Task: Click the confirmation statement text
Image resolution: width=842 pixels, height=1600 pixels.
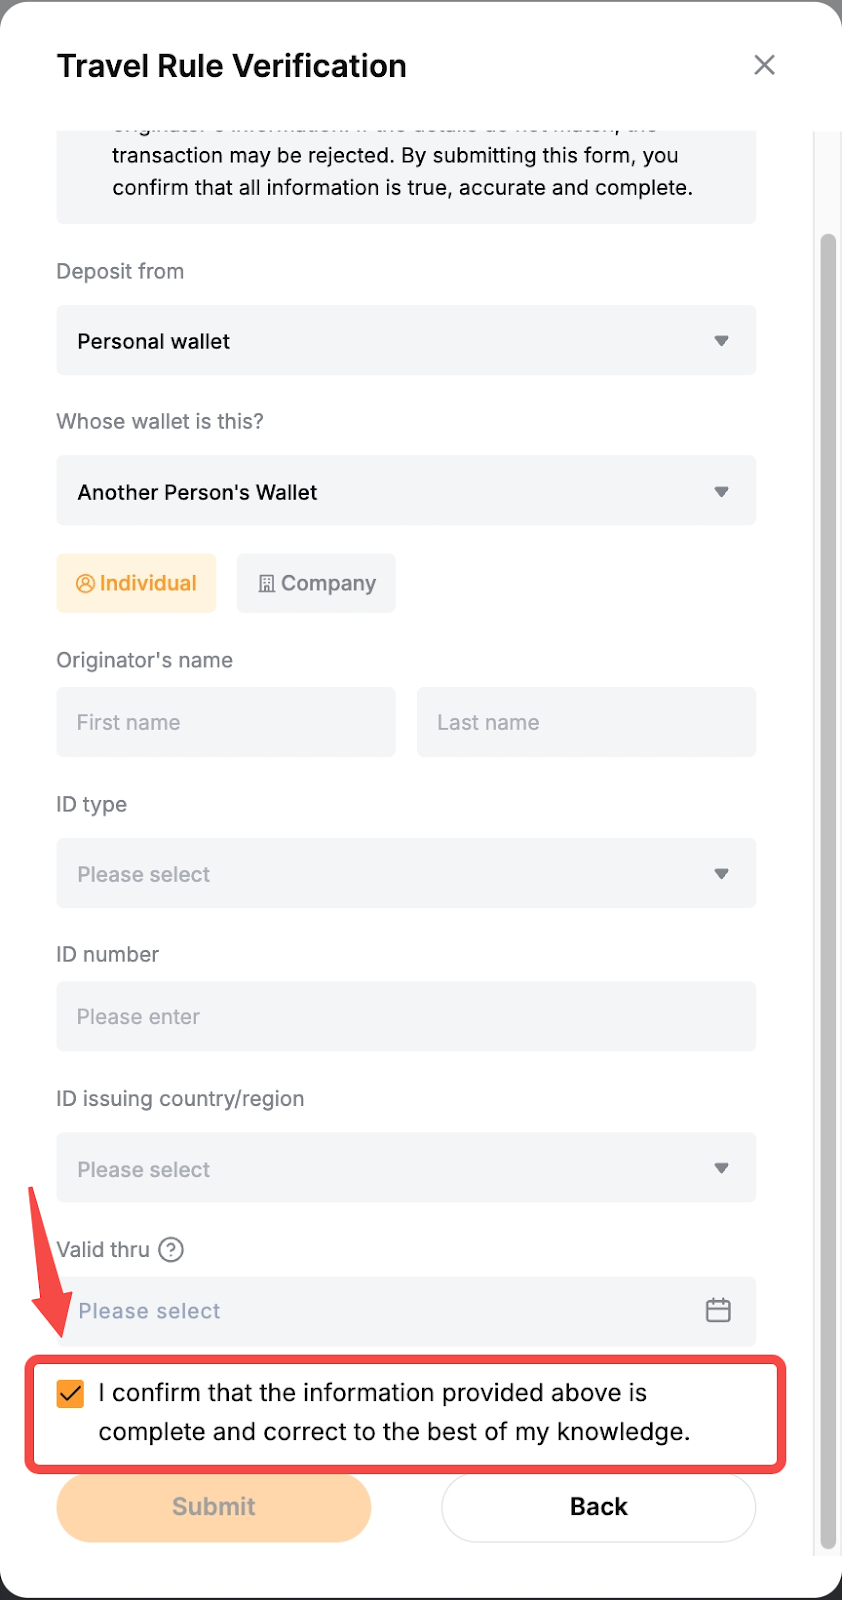Action: [x=394, y=1412]
